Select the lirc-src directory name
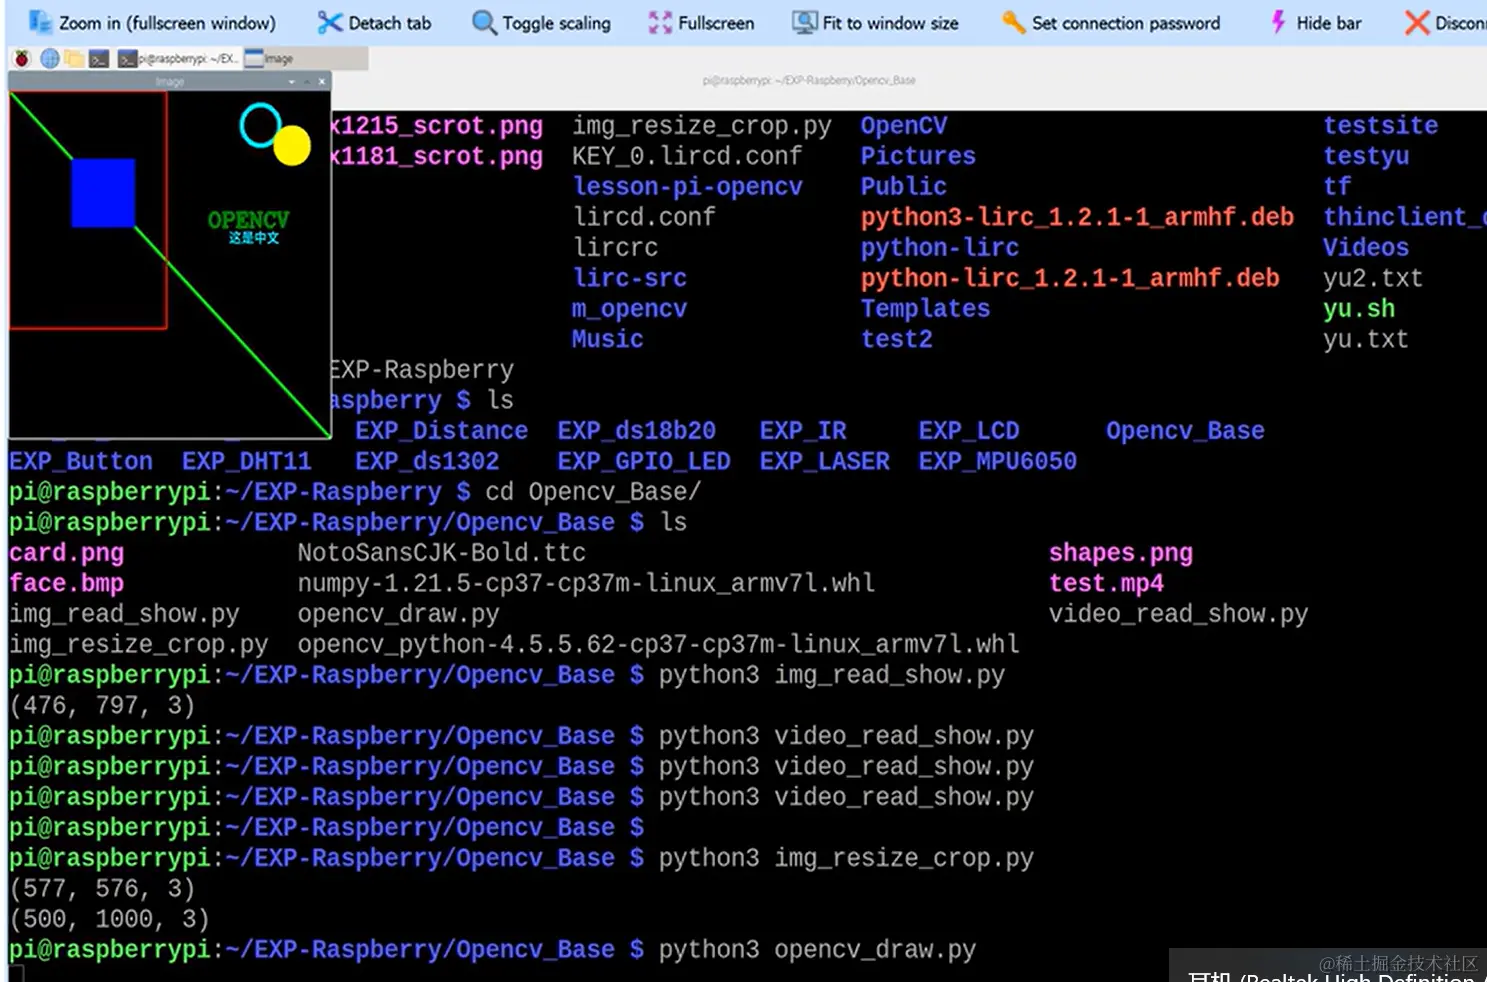Image resolution: width=1487 pixels, height=982 pixels. tap(630, 278)
